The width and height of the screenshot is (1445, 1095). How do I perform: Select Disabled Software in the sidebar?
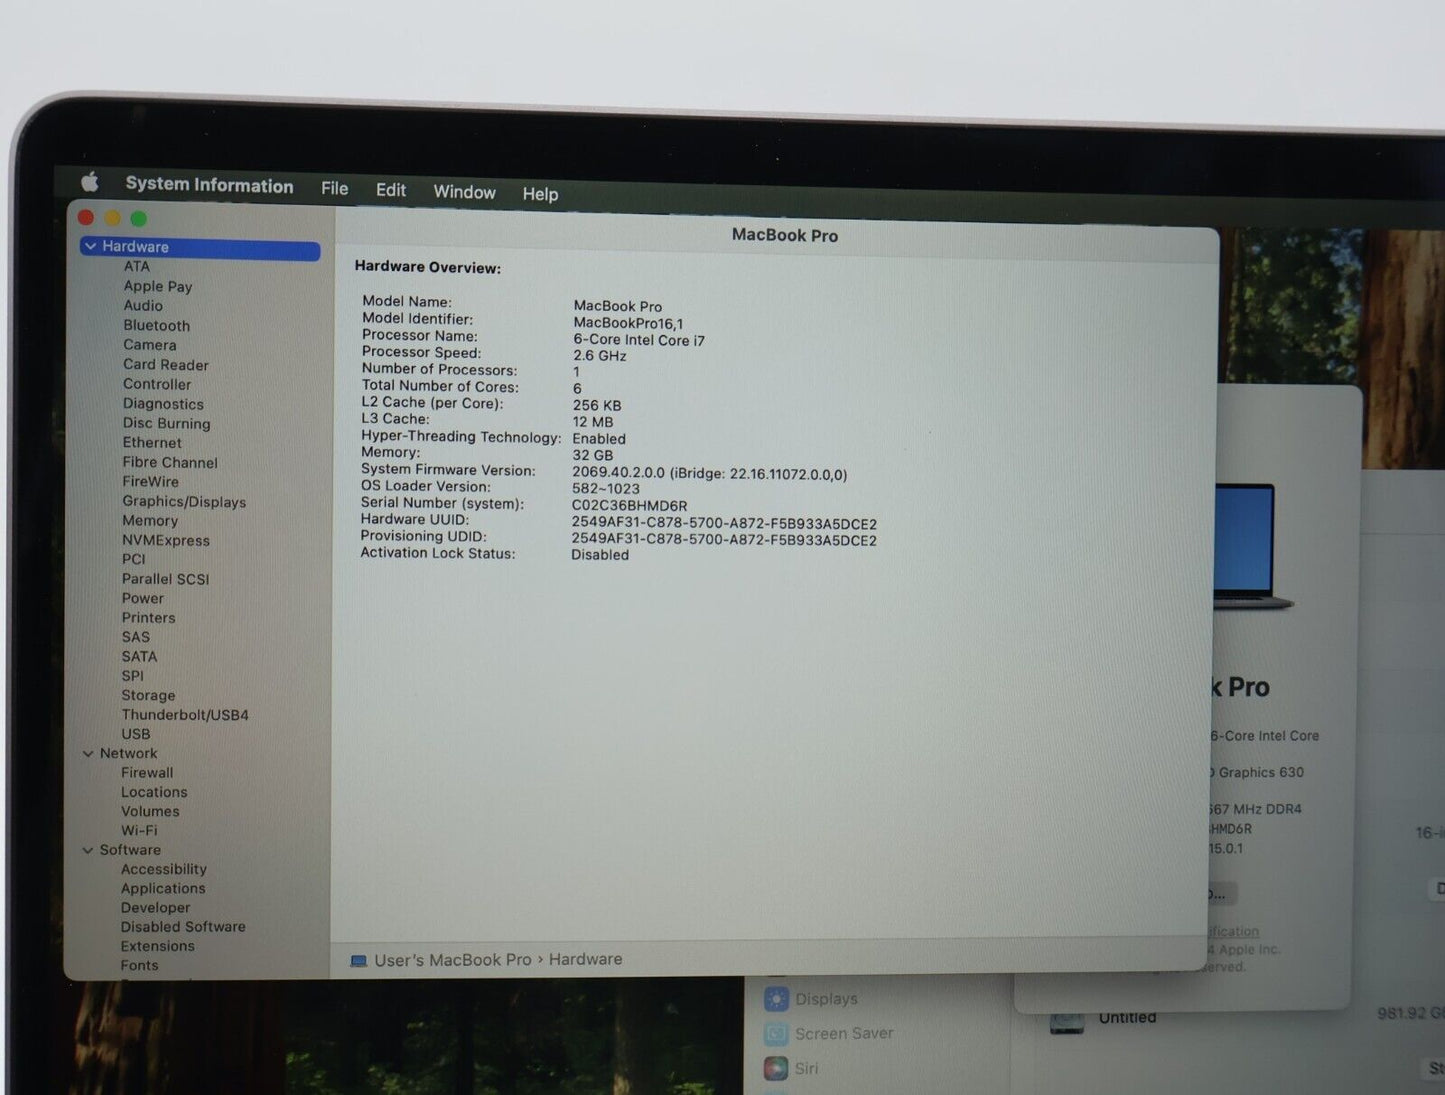click(183, 927)
